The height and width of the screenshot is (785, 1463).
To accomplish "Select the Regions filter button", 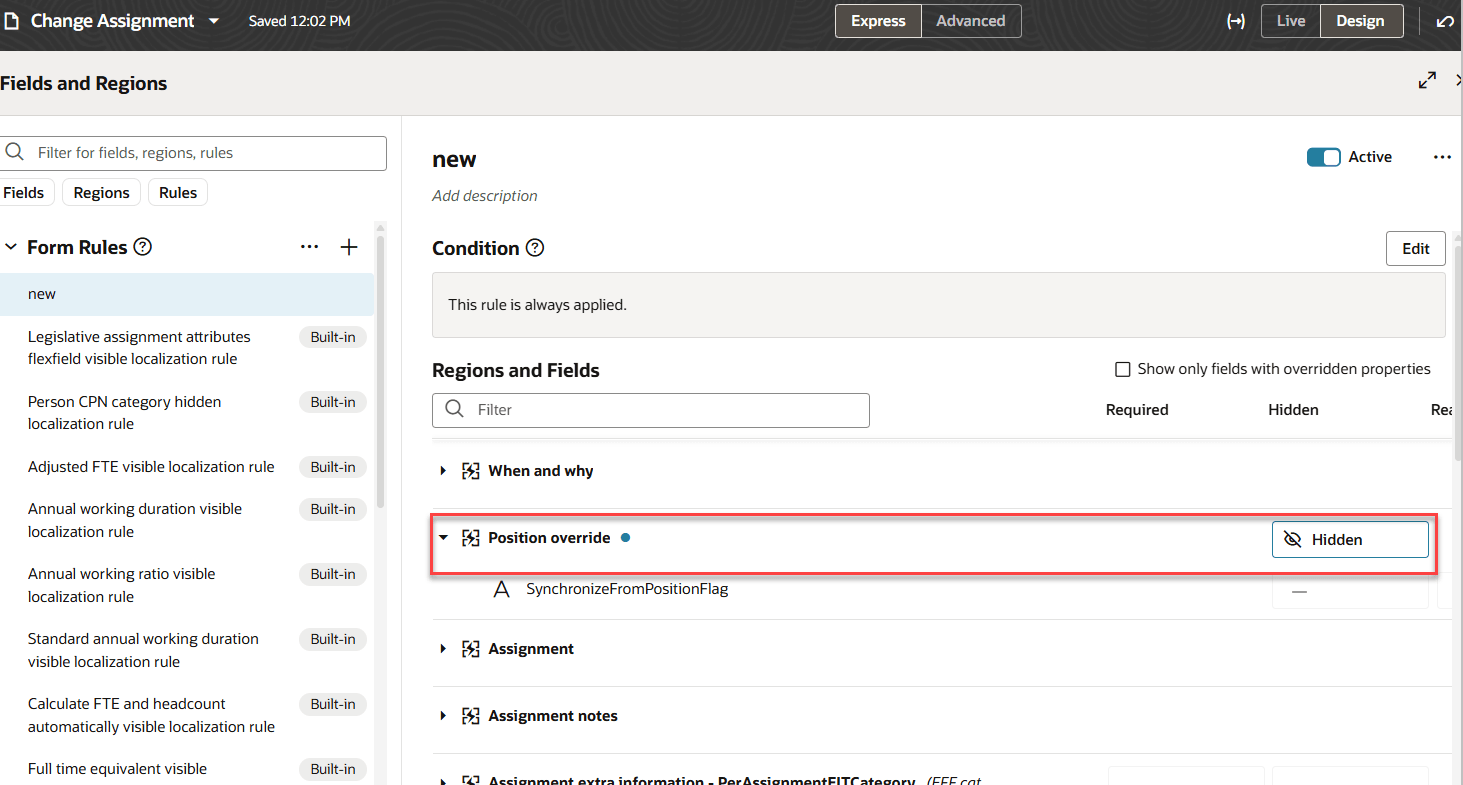I will [x=101, y=193].
